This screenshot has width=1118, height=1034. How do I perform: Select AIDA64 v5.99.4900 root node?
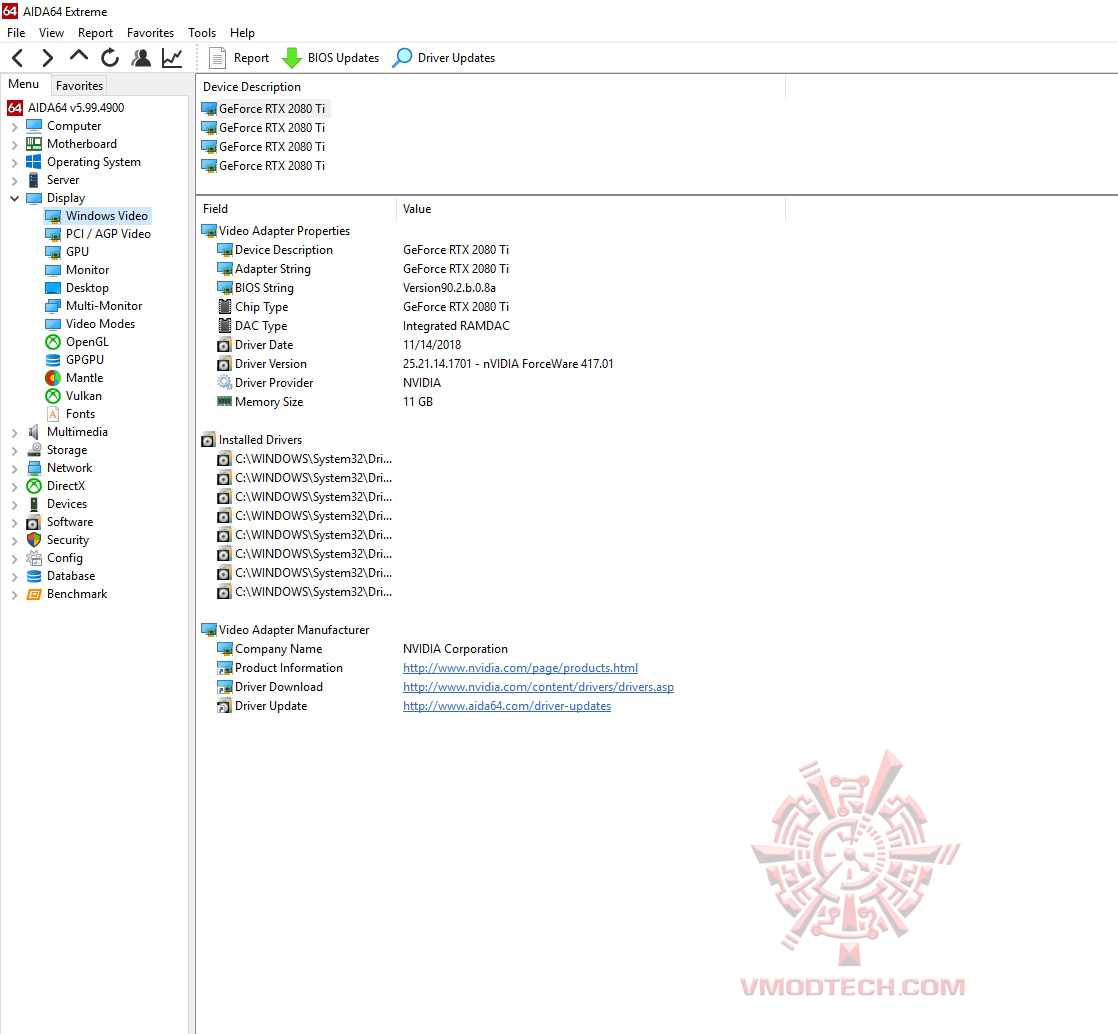[66, 108]
